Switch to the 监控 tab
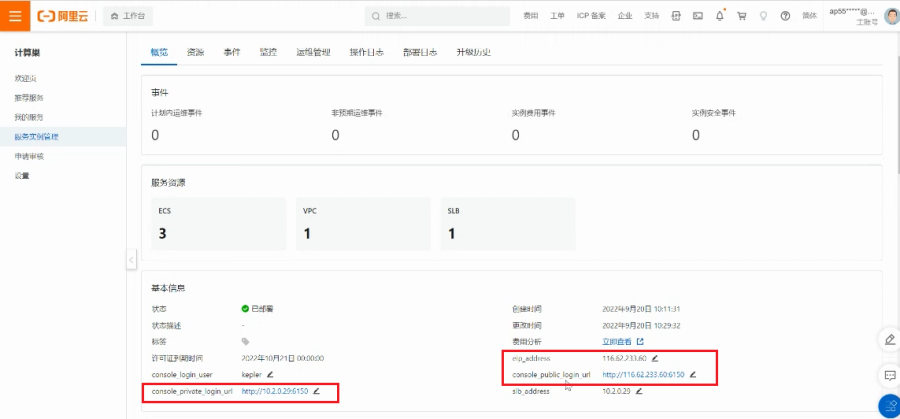Screen dimensions: 900x419 tap(268, 52)
